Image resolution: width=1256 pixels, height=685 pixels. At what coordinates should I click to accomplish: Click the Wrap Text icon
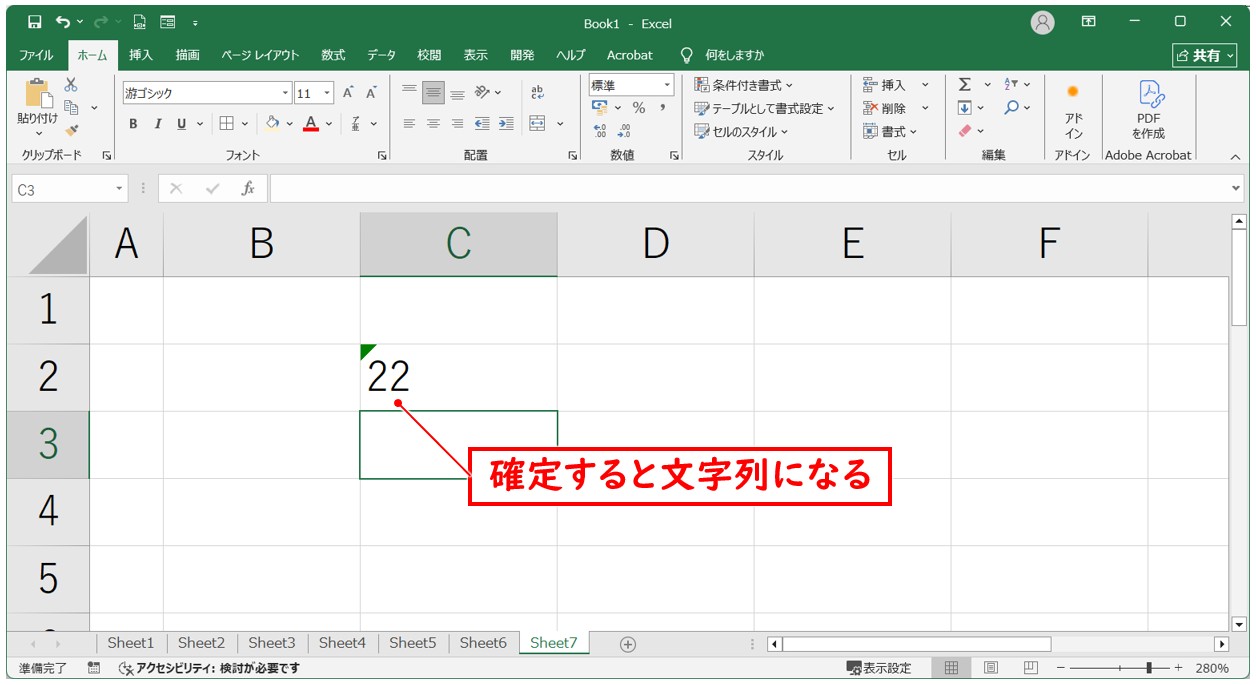(537, 92)
